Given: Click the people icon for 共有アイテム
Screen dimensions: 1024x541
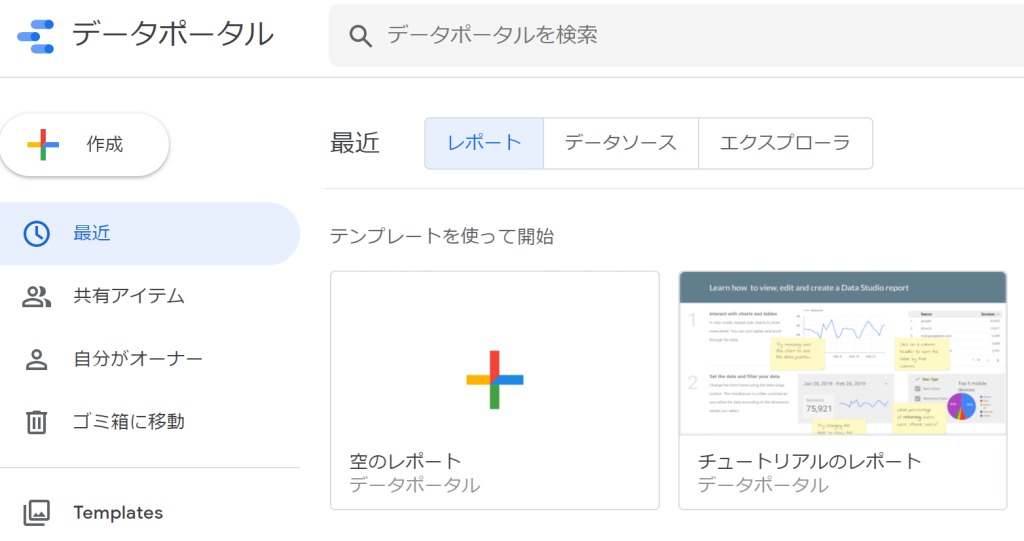Looking at the screenshot, I should point(37,297).
